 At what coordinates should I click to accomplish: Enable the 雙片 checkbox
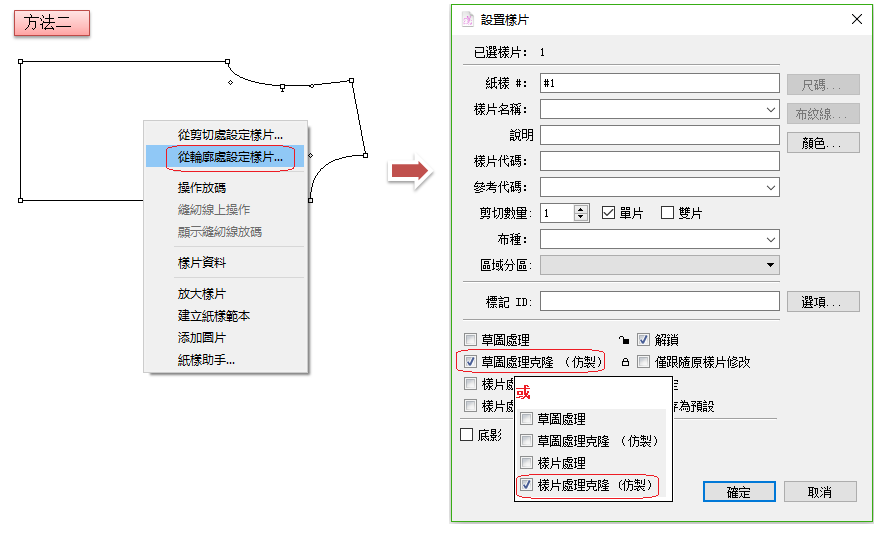coord(668,213)
